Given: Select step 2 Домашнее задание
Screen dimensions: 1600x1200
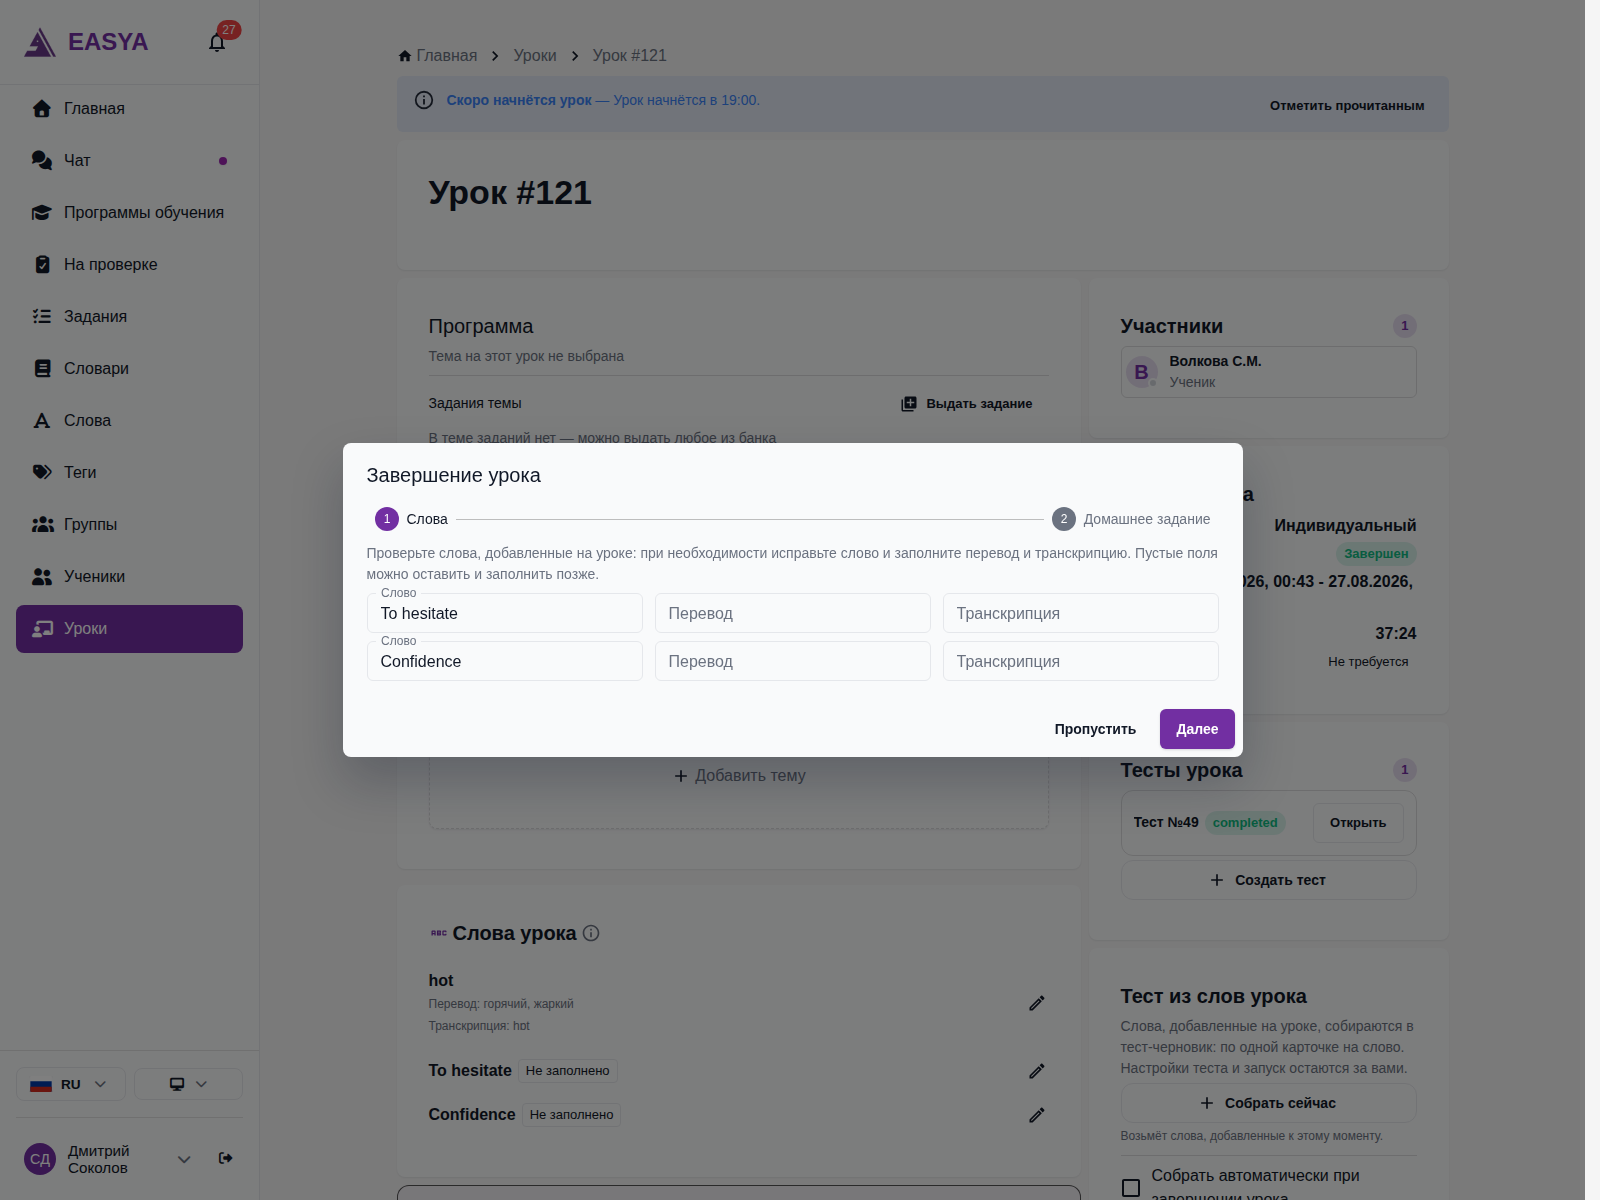Looking at the screenshot, I should tap(1131, 519).
